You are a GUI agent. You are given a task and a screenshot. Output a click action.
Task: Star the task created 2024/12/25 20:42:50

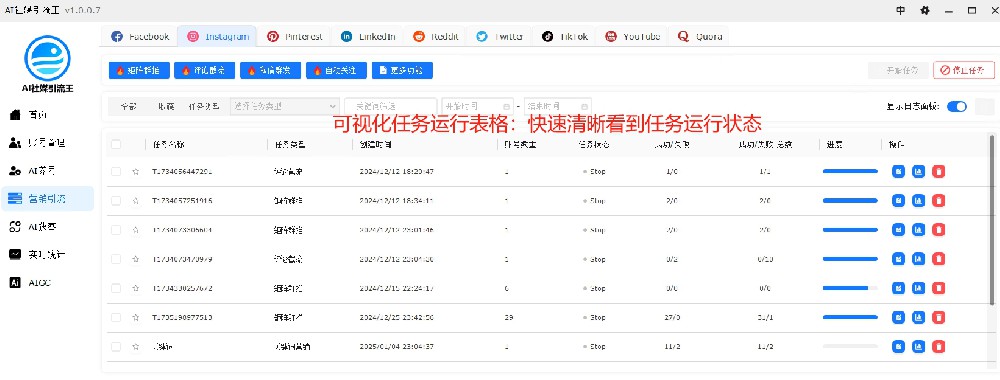coord(135,318)
